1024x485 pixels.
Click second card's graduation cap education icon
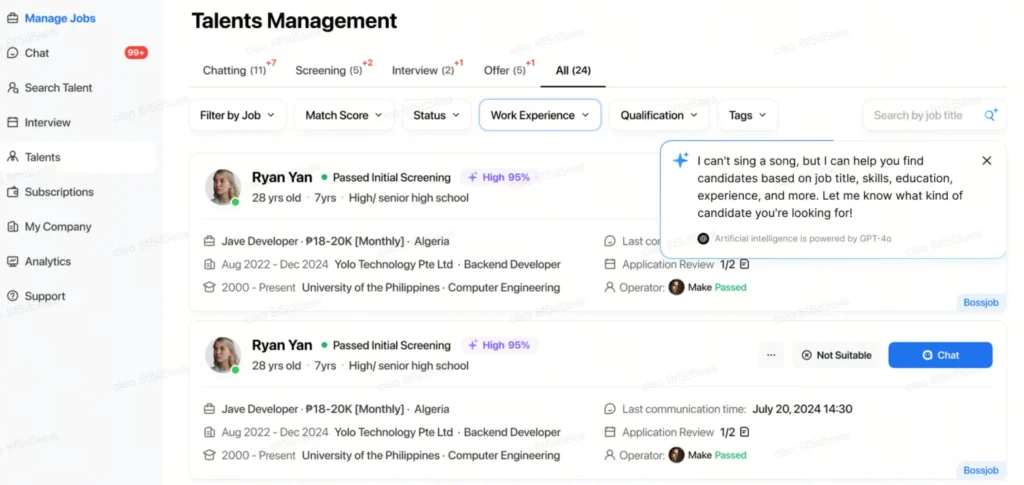(x=209, y=455)
